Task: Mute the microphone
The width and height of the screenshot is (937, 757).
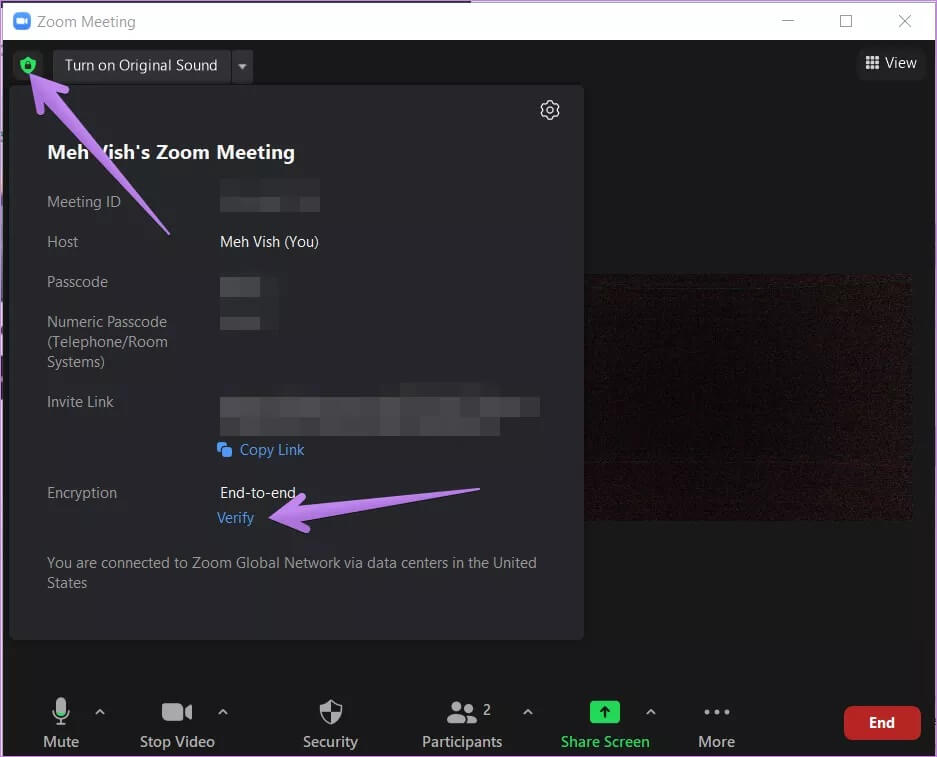Action: pos(61,723)
